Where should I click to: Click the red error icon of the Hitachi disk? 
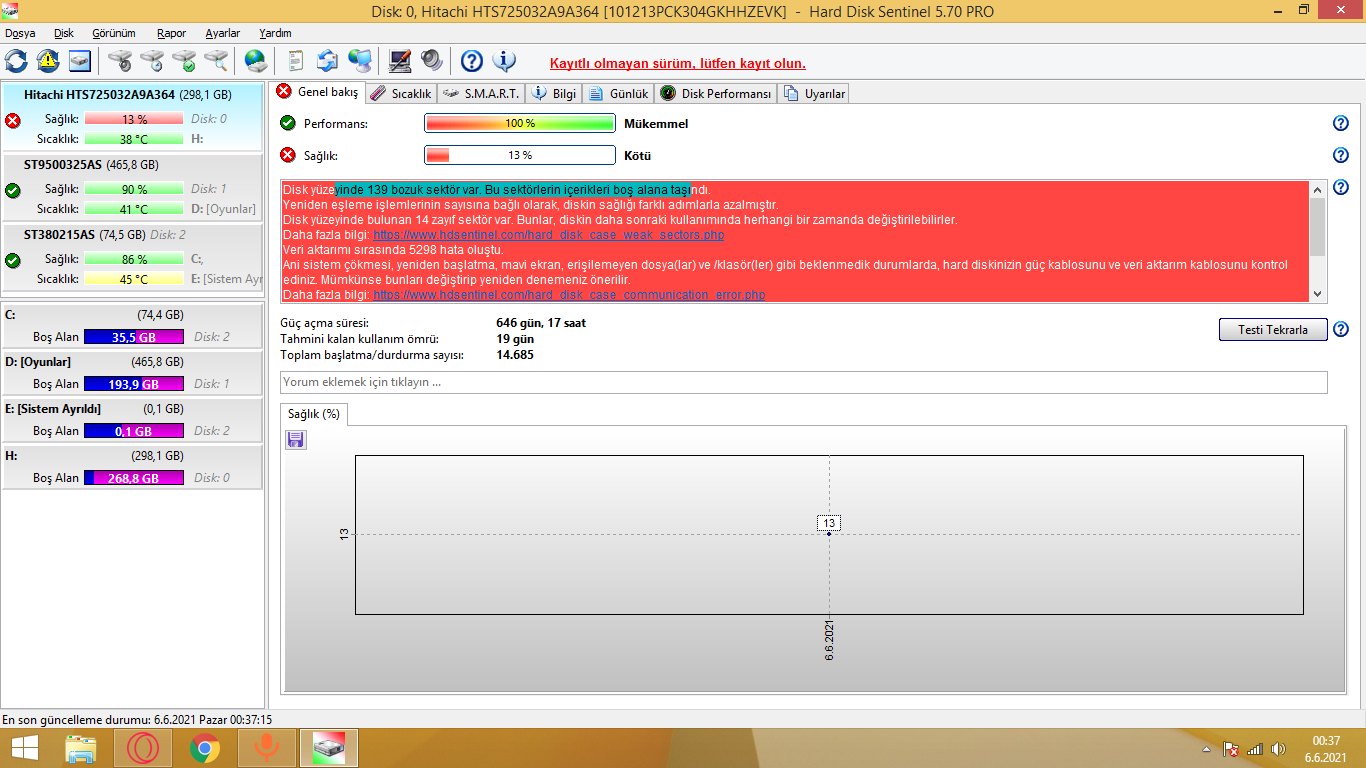pos(13,121)
